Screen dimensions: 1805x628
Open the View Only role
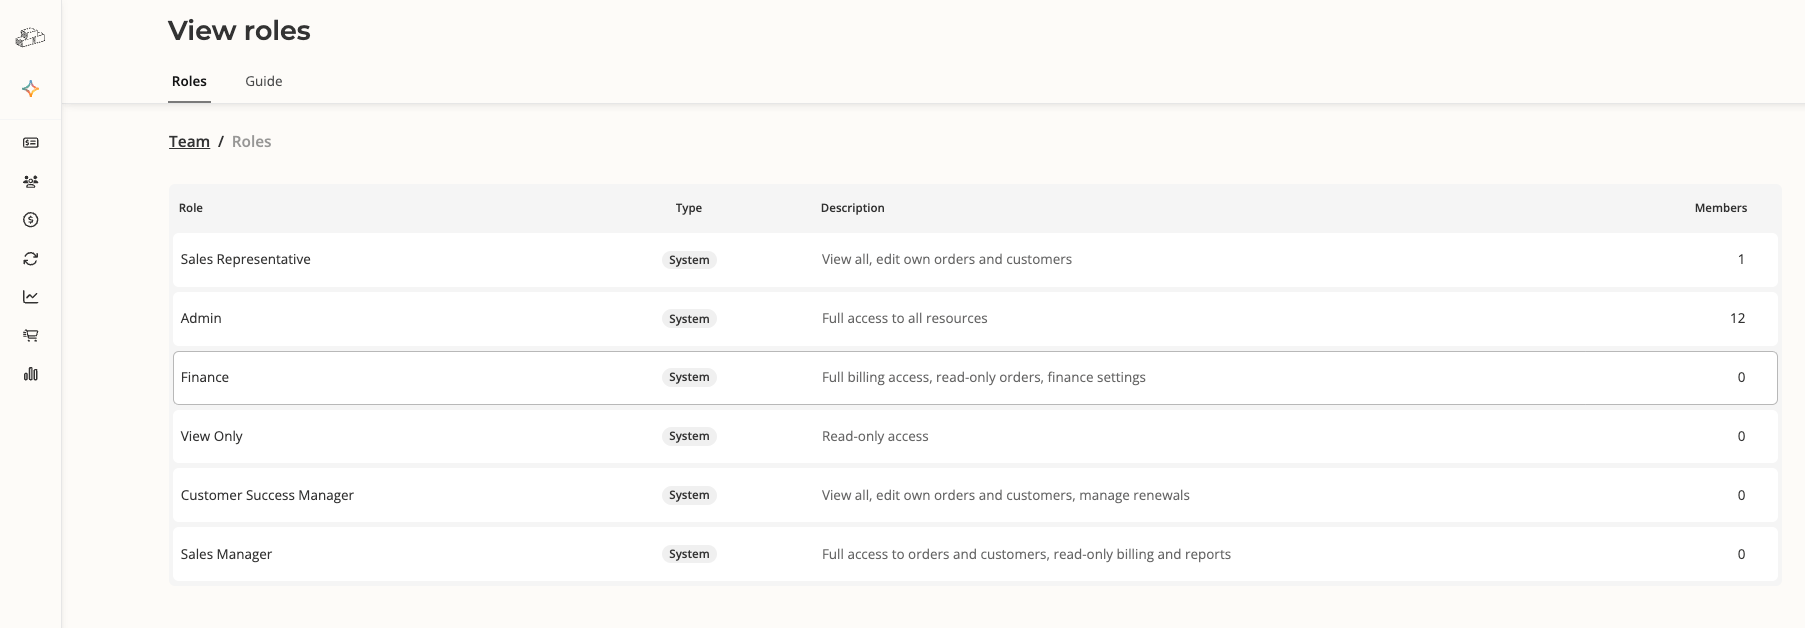(x=975, y=436)
